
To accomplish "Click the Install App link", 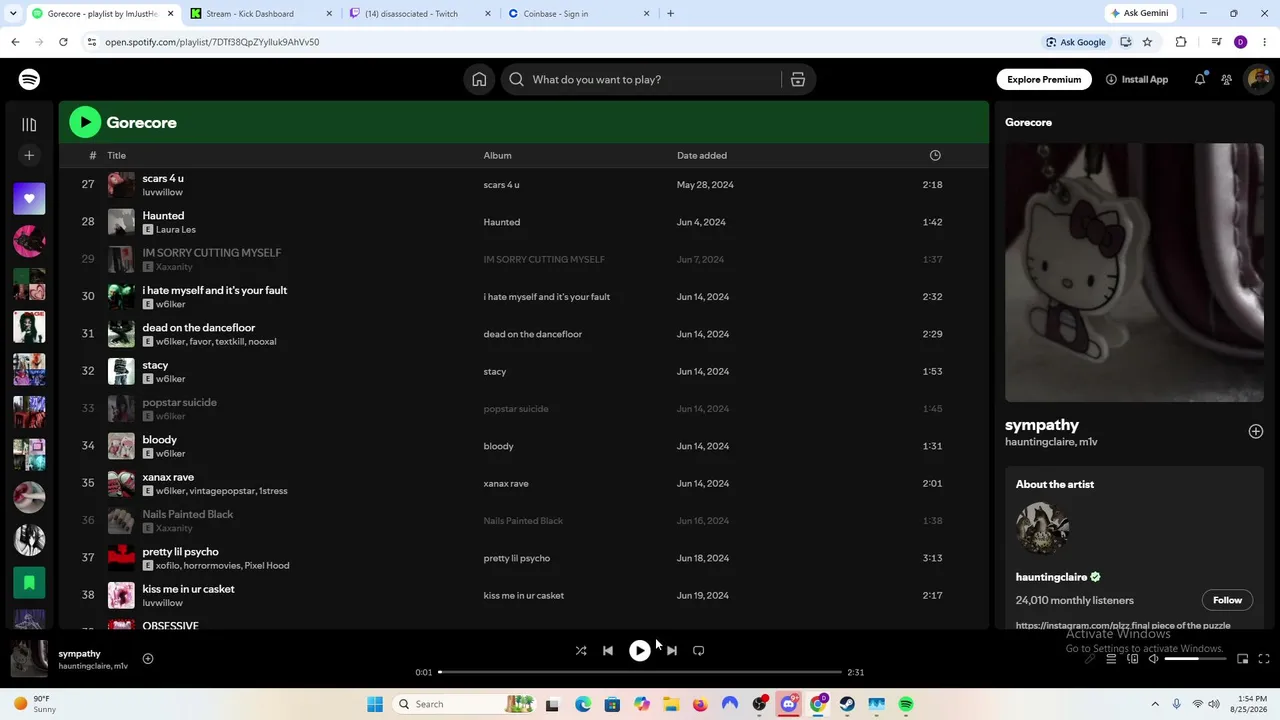I will coord(1137,80).
